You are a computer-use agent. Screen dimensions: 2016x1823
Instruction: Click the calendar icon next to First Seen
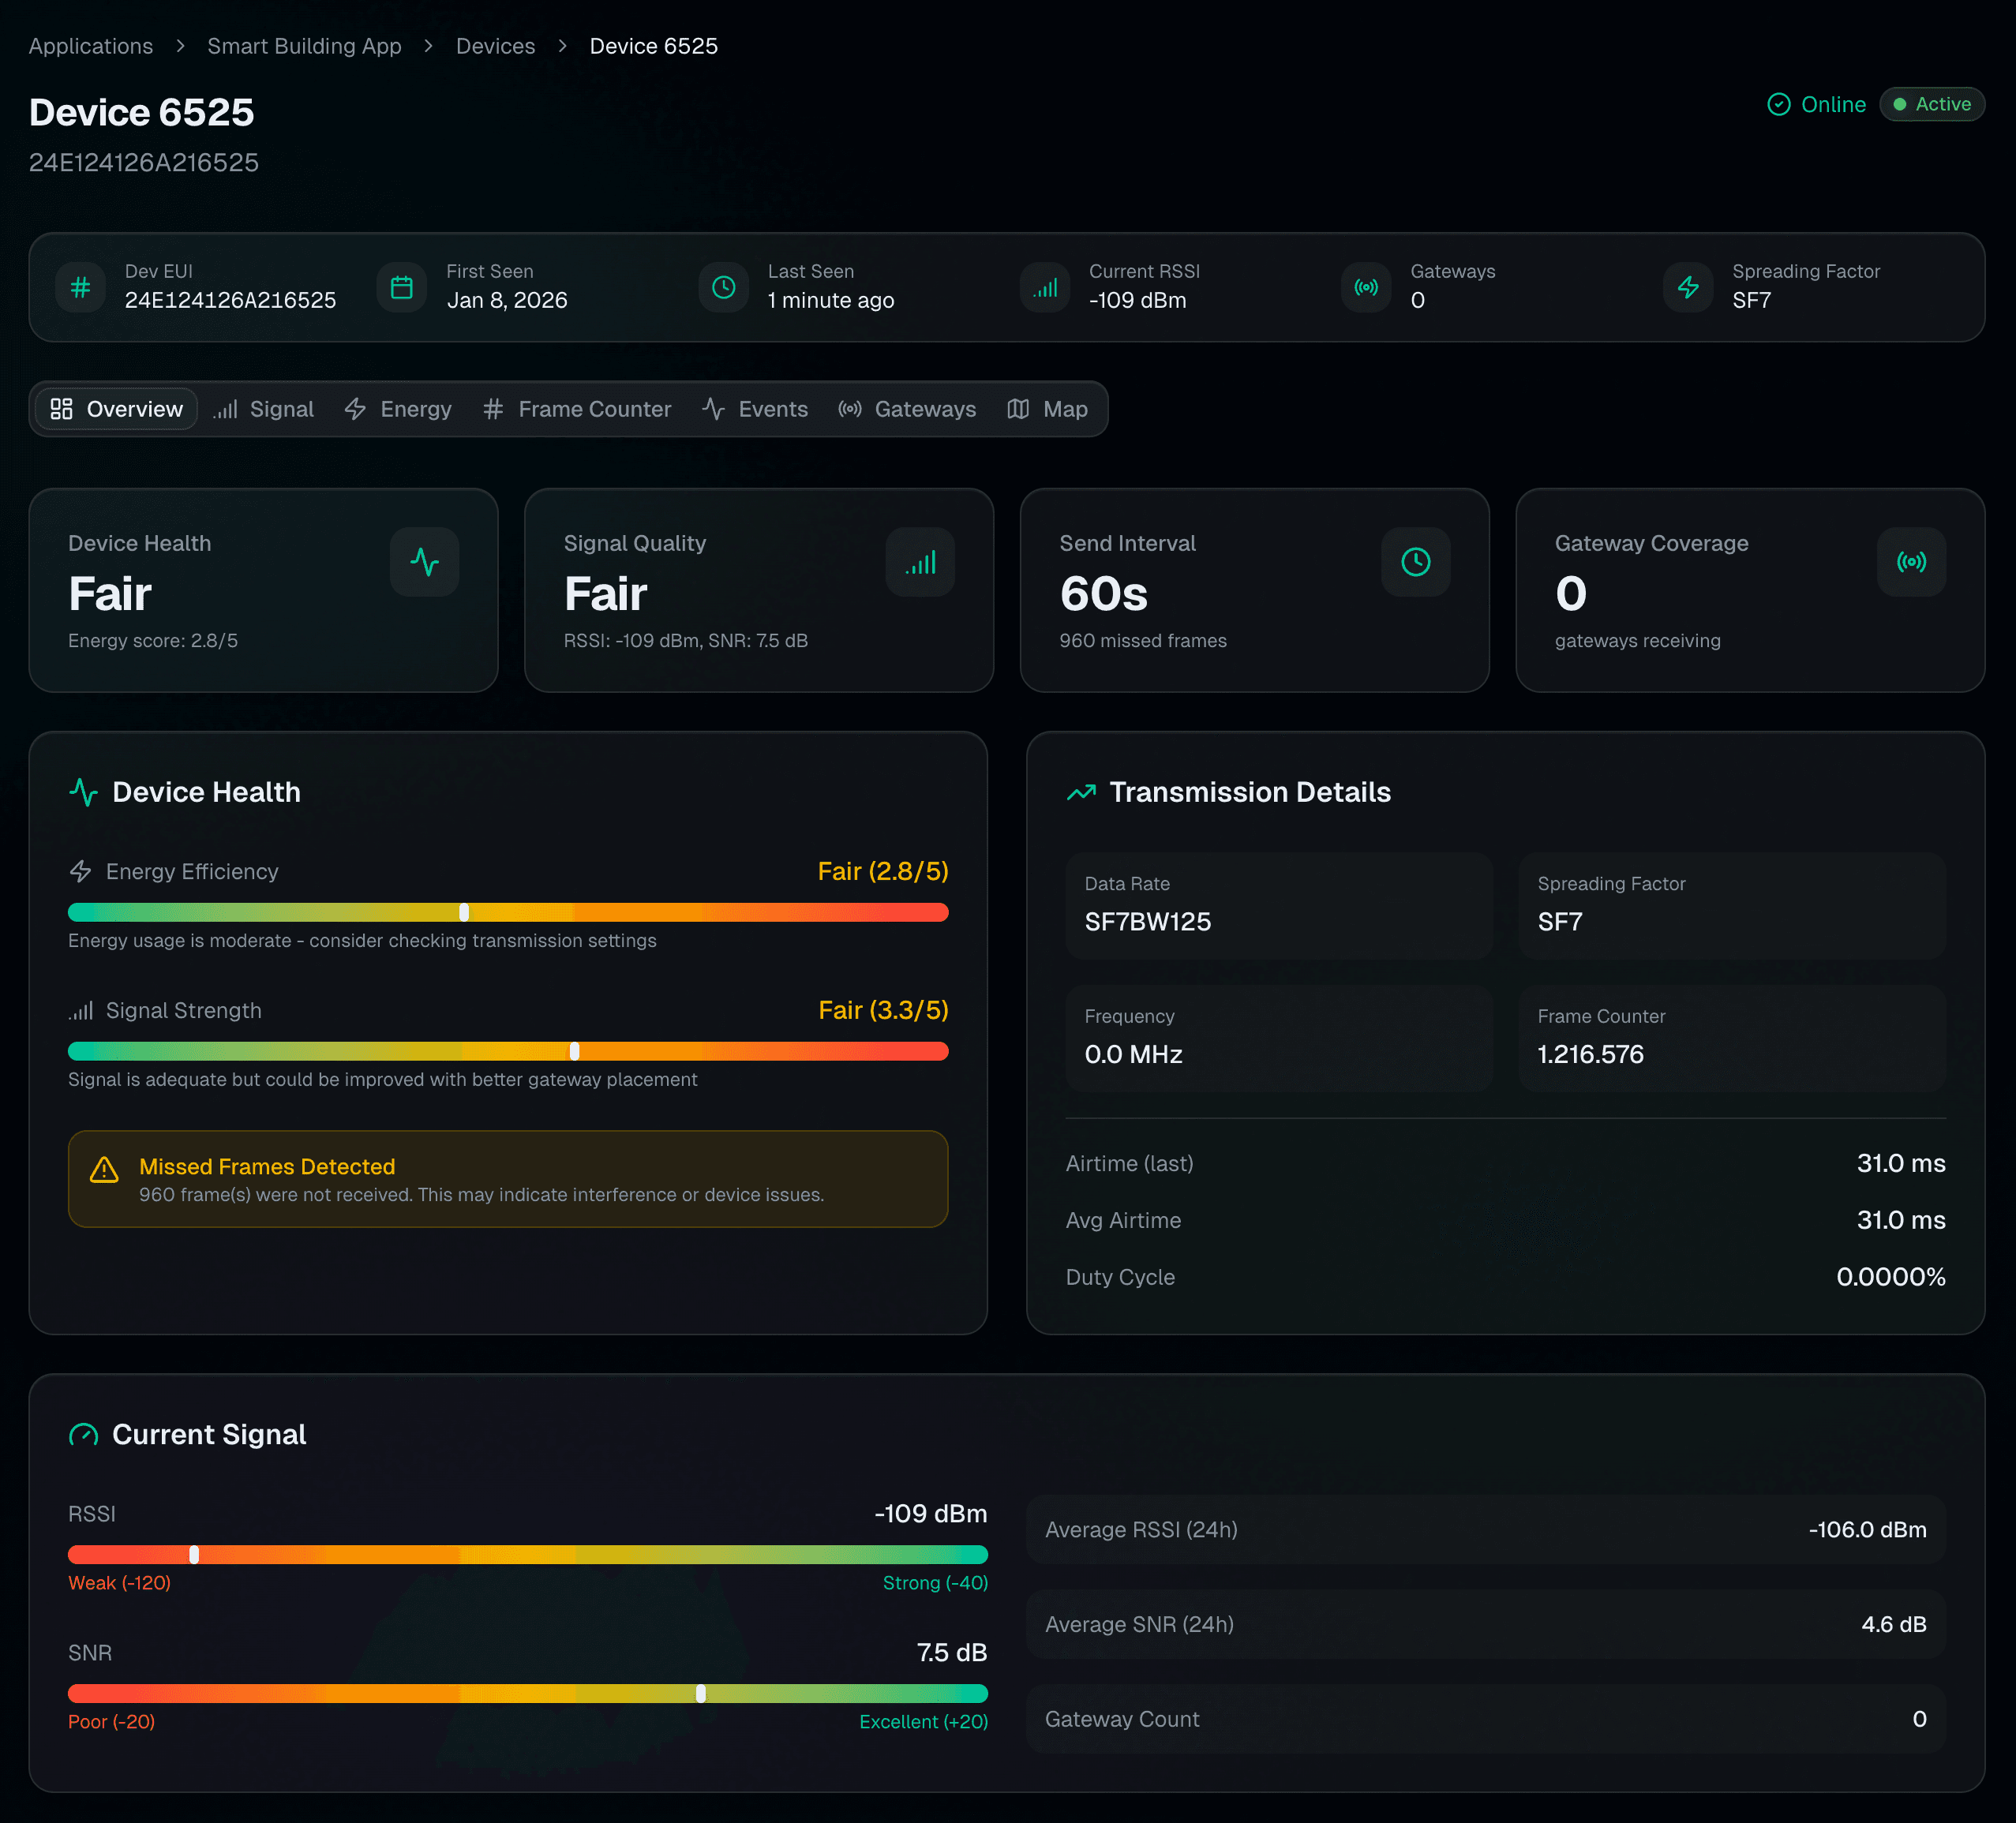coord(402,287)
